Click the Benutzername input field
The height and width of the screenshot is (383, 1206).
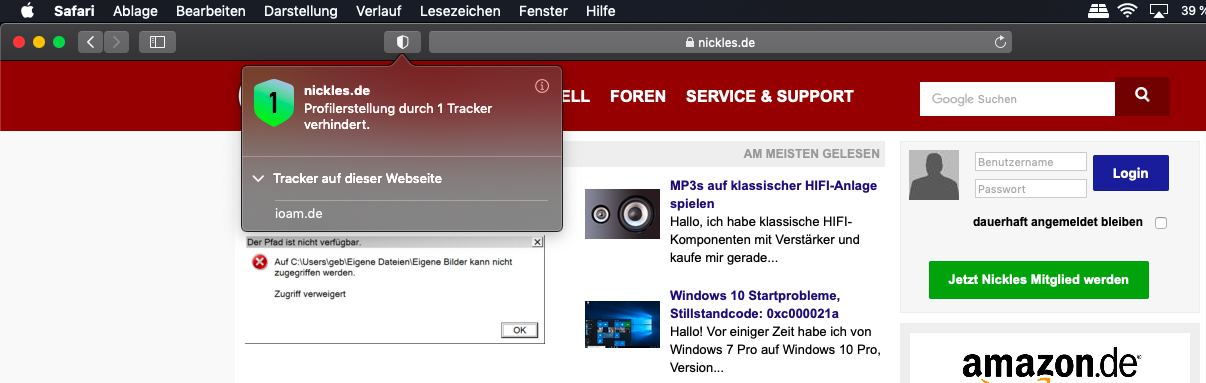[1031, 161]
